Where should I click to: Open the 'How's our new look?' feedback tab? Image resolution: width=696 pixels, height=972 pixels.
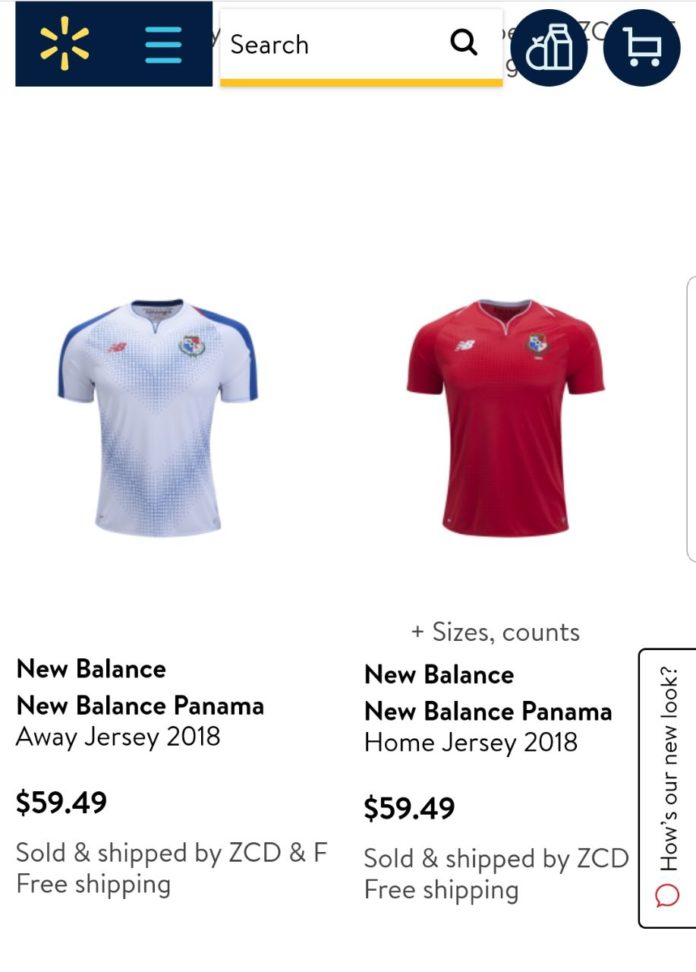coord(667,788)
